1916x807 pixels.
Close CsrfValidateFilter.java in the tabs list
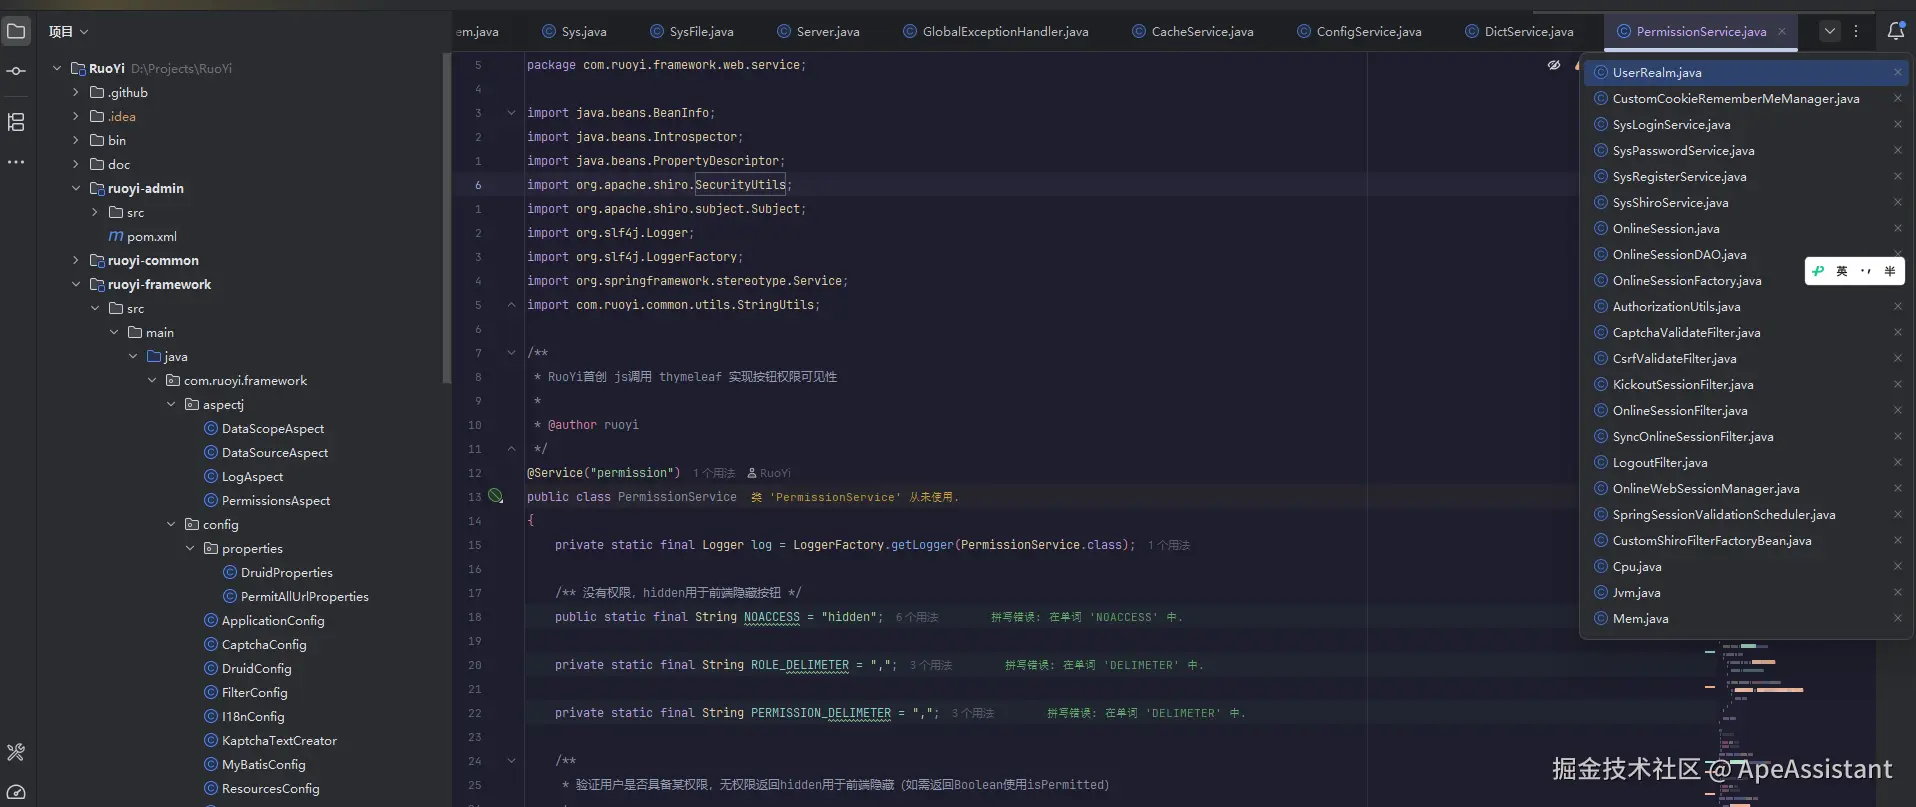(1897, 358)
